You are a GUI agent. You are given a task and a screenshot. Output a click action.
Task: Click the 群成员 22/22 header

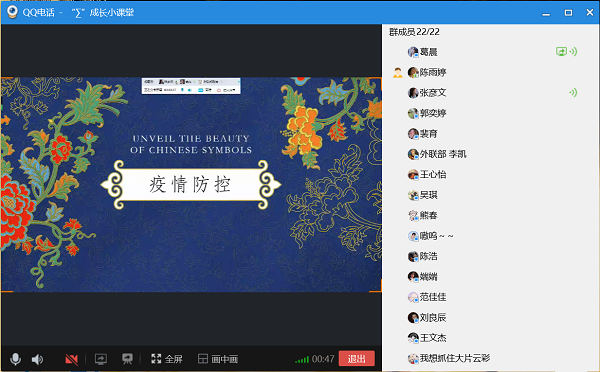414,32
